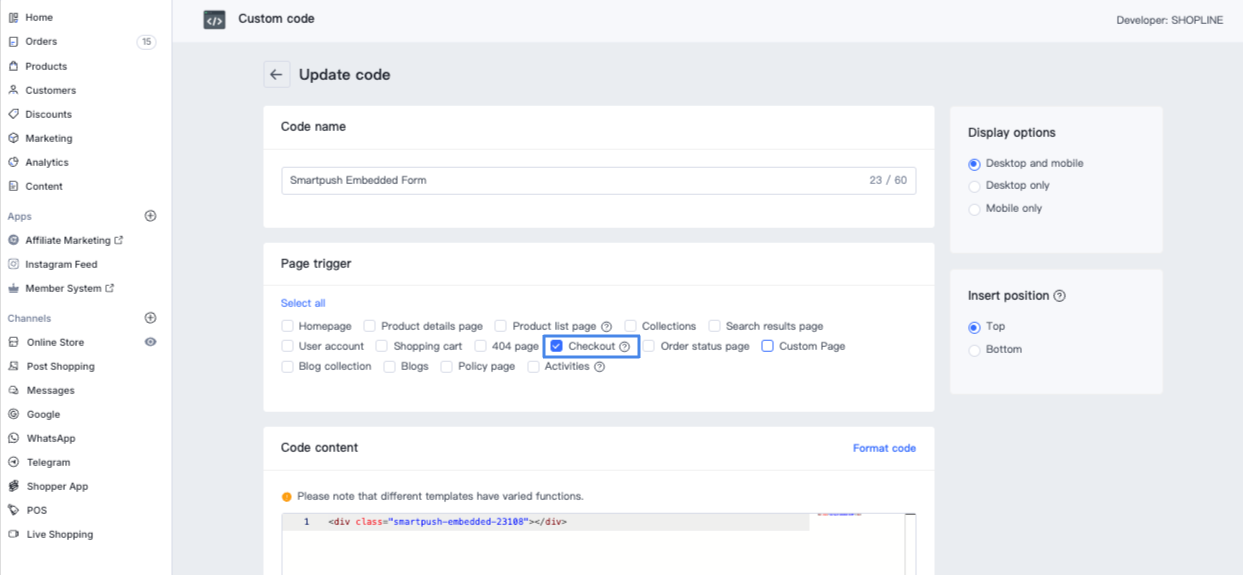Click help icon next to Insert position
Image resolution: width=1243 pixels, height=575 pixels.
1060,296
